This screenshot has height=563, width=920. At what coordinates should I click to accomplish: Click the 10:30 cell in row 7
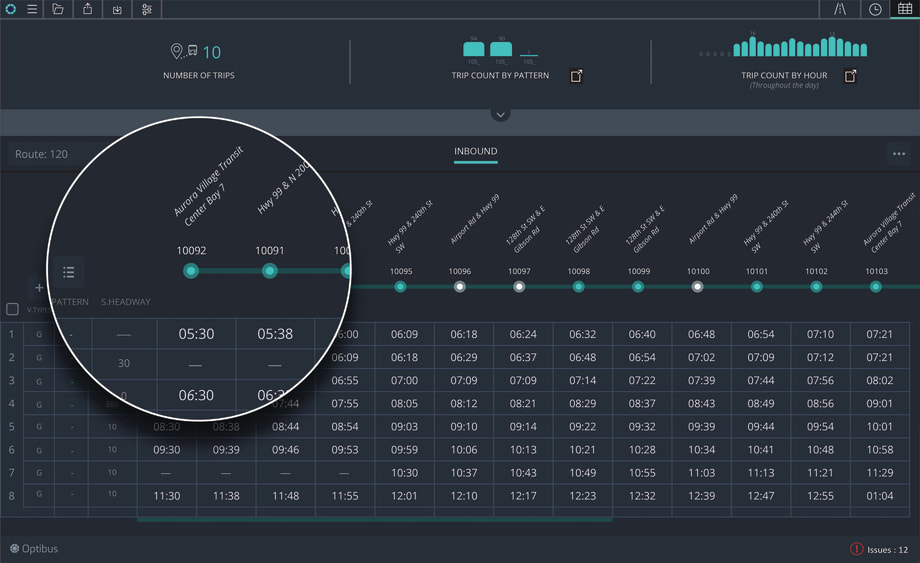pos(404,473)
